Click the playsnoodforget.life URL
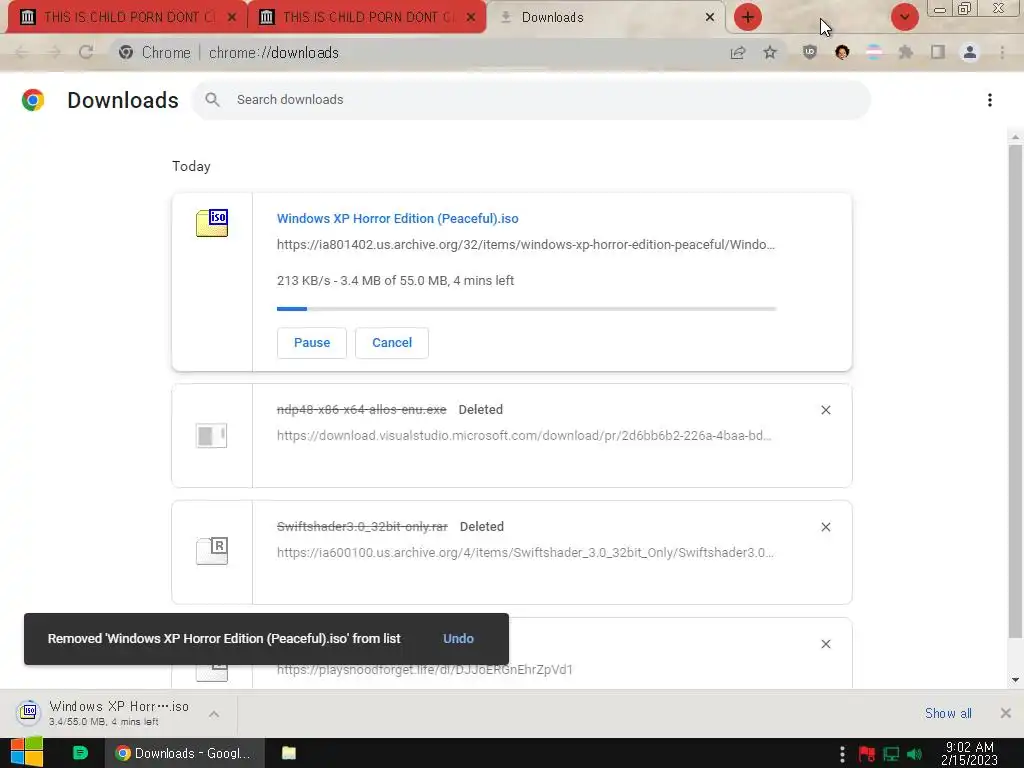The image size is (1024, 768). click(x=424, y=669)
